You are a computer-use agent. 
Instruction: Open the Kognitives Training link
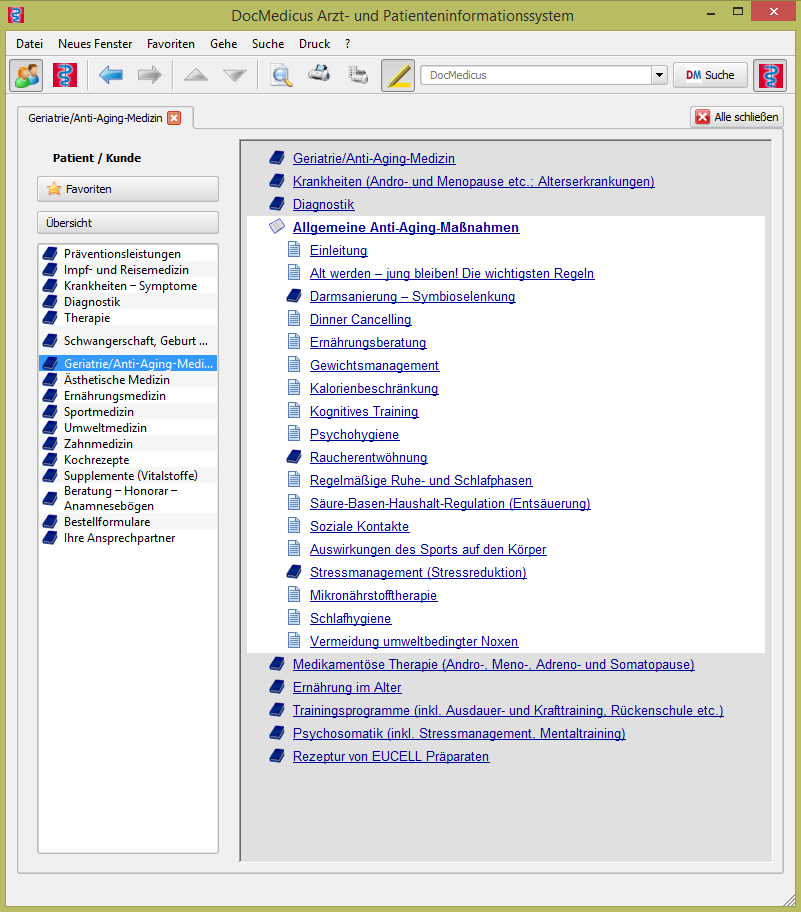pyautogui.click(x=364, y=411)
